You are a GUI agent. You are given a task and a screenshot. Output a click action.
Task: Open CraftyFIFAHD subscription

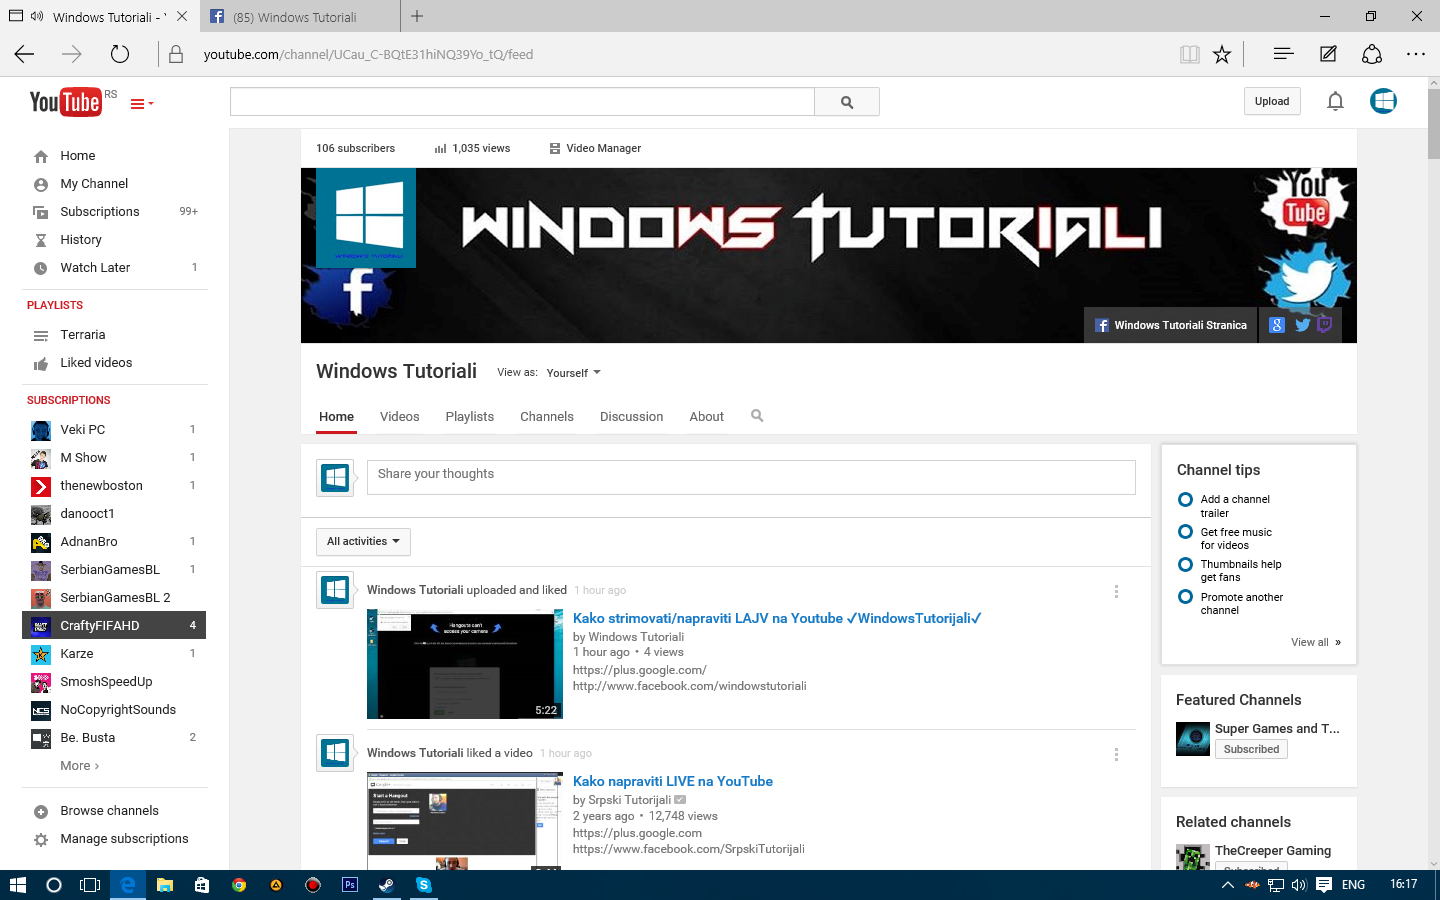pyautogui.click(x=114, y=625)
